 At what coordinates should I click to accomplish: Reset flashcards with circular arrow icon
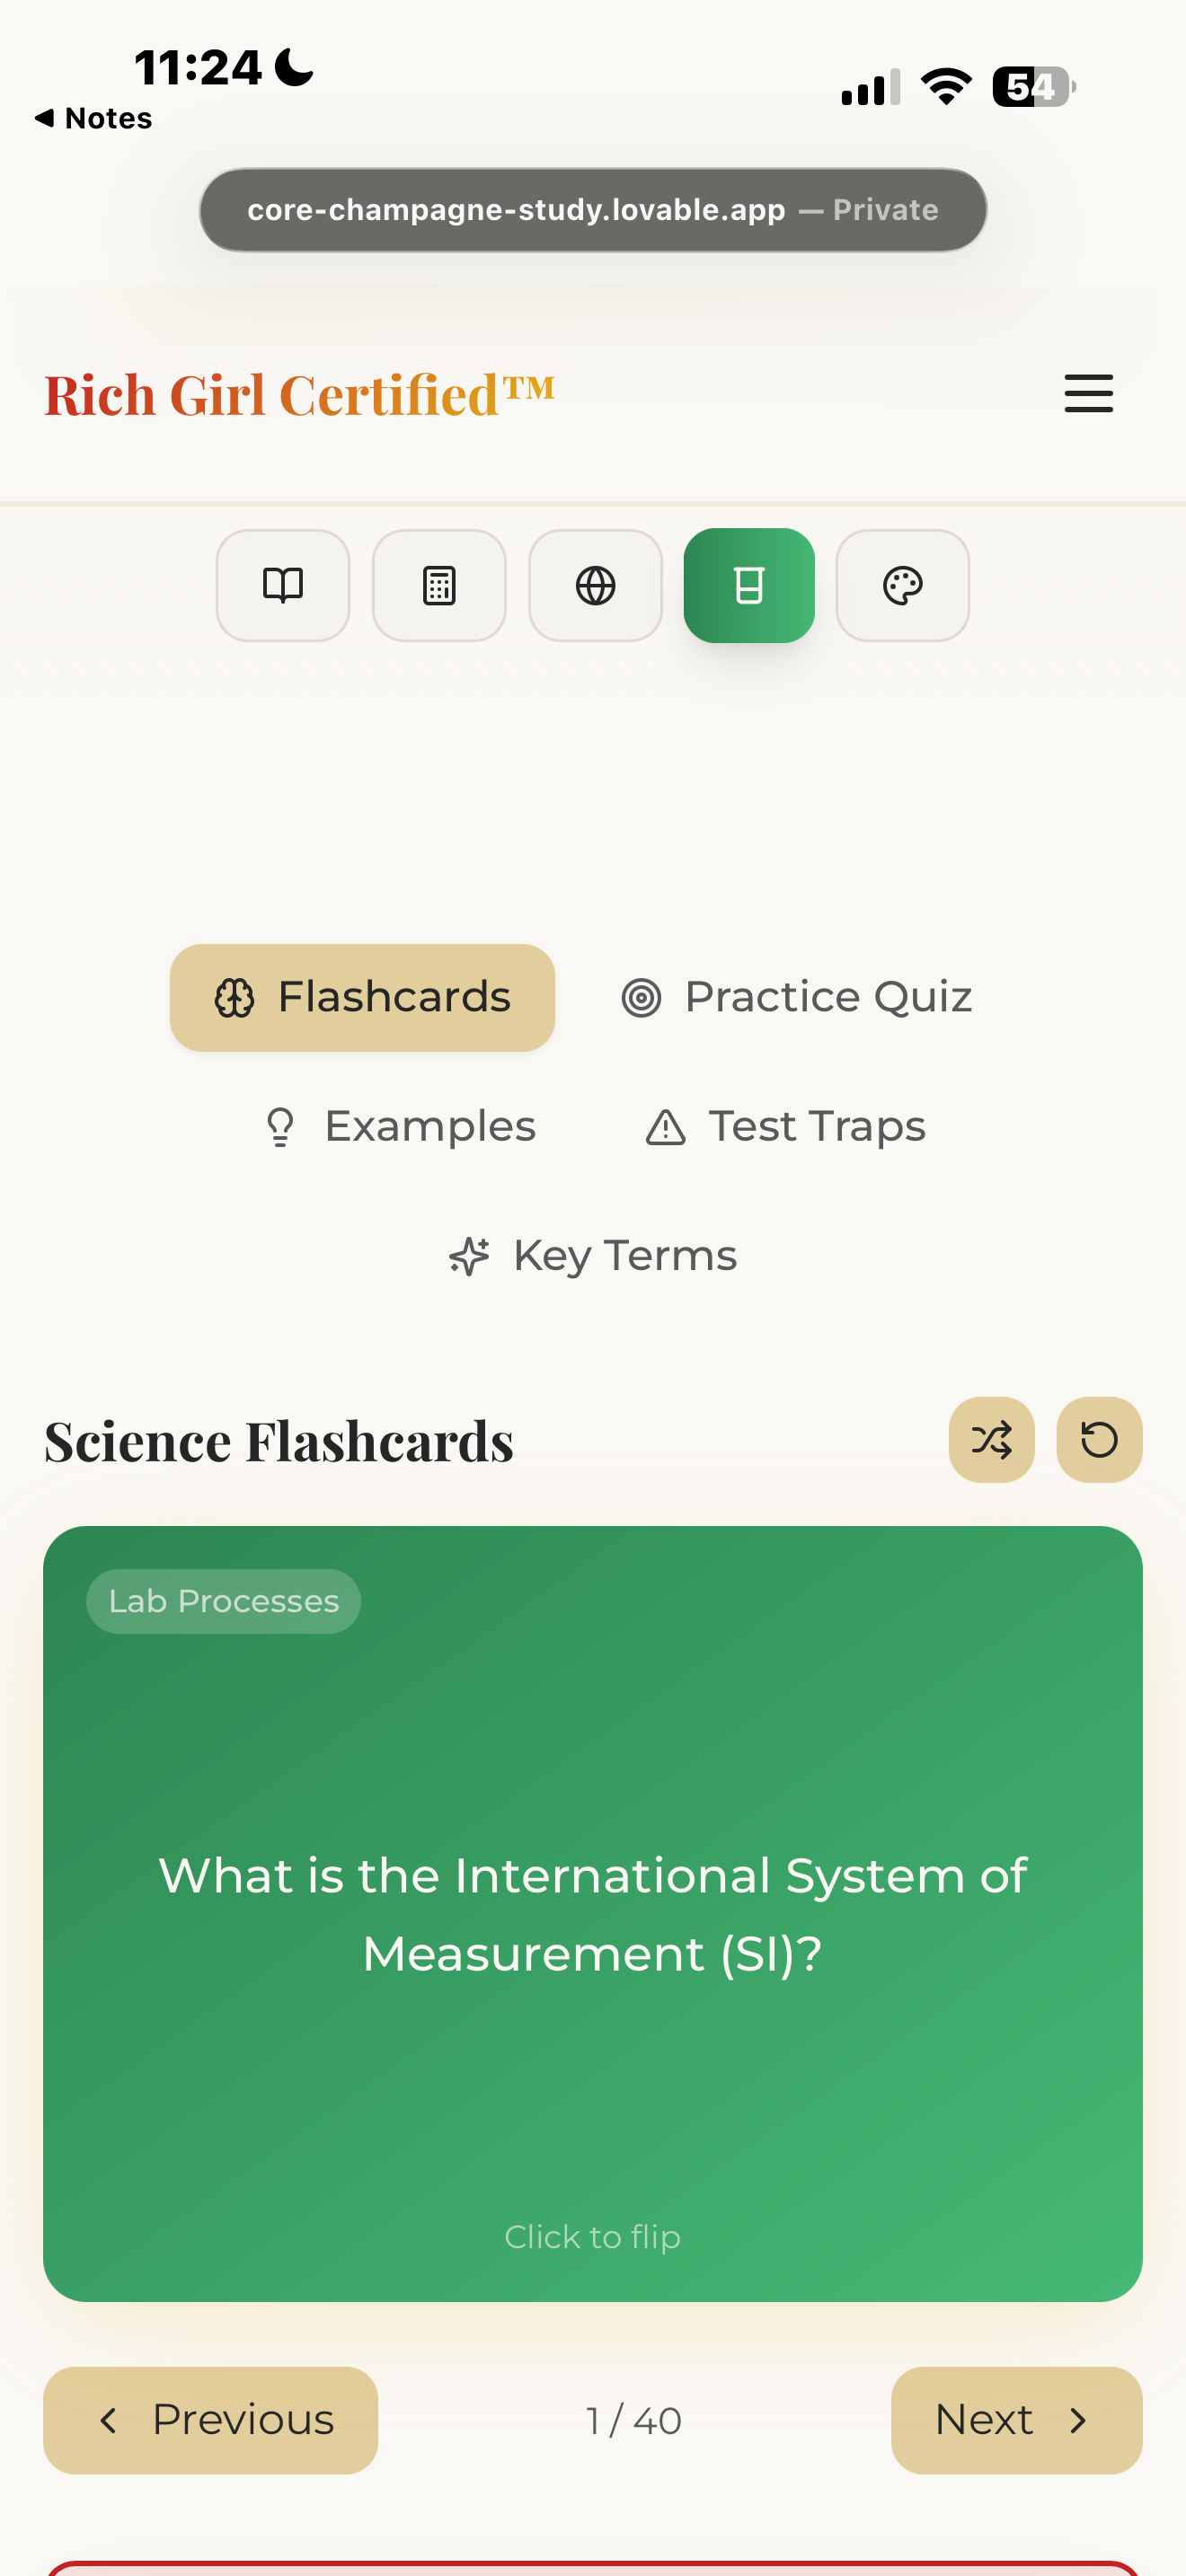pos(1099,1440)
